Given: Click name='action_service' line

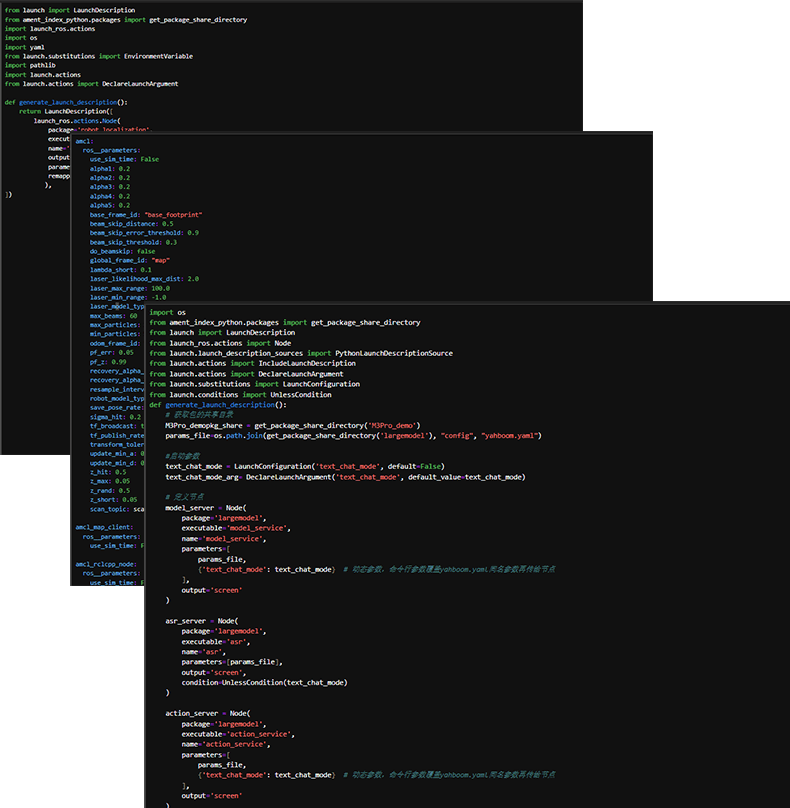Looking at the screenshot, I should point(226,745).
